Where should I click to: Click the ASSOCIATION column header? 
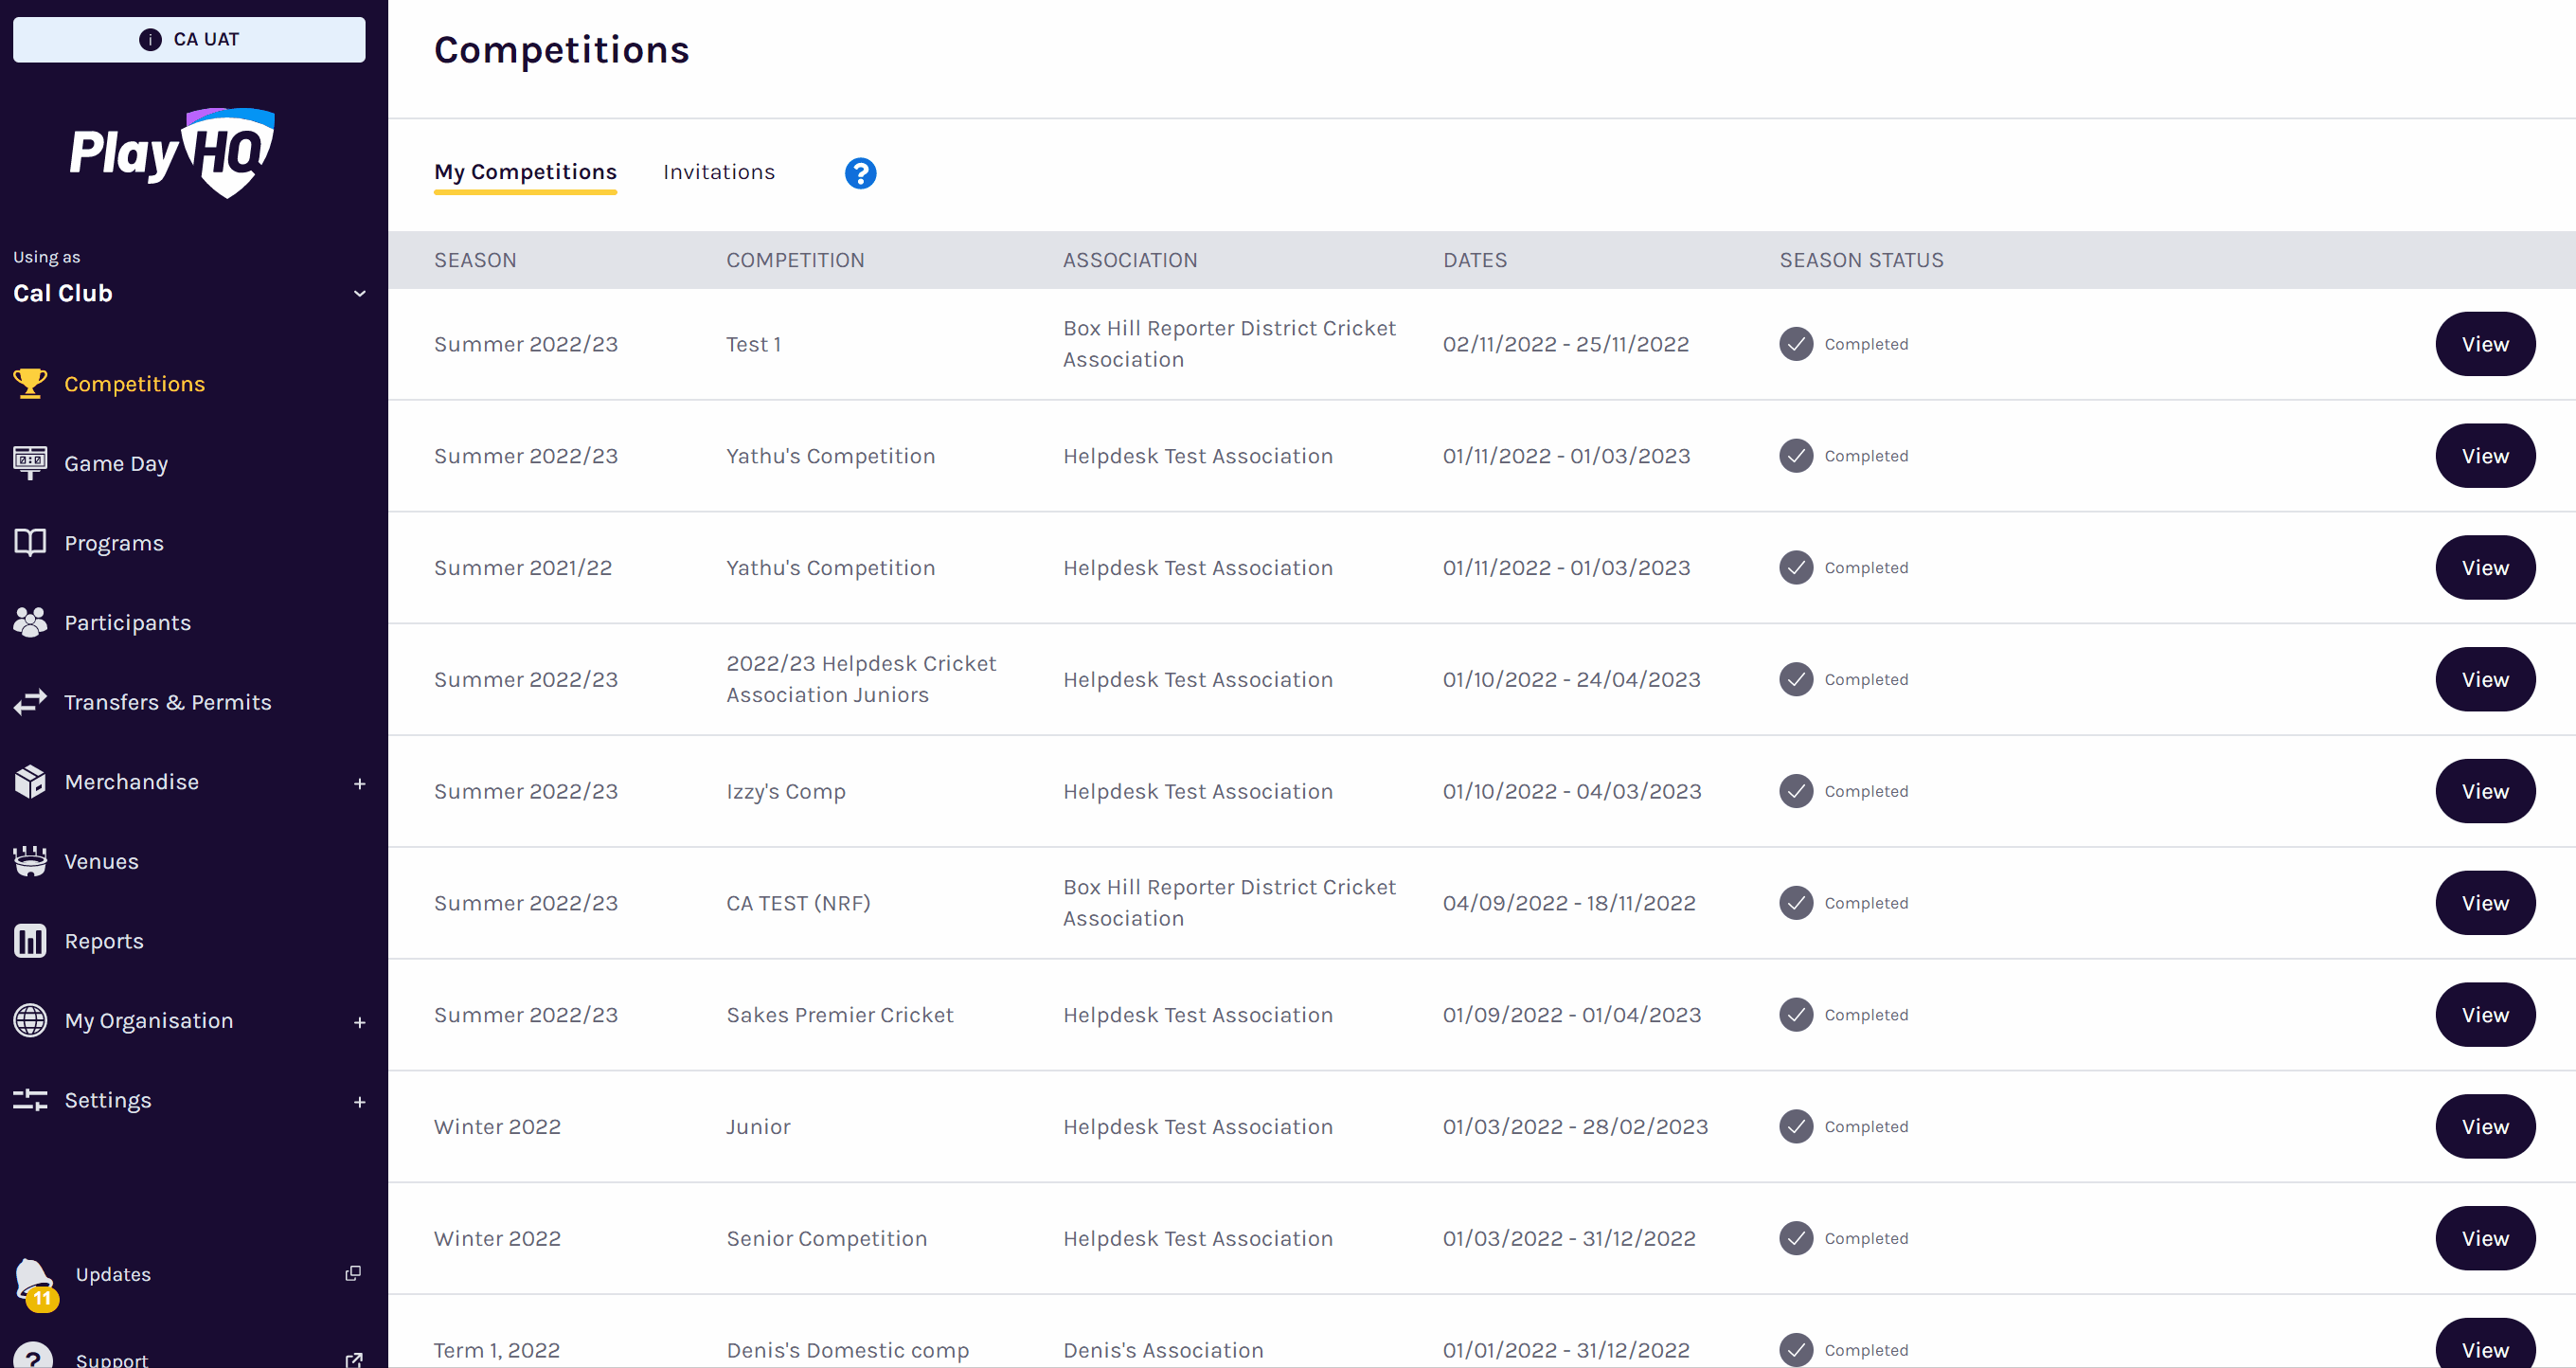(1130, 260)
